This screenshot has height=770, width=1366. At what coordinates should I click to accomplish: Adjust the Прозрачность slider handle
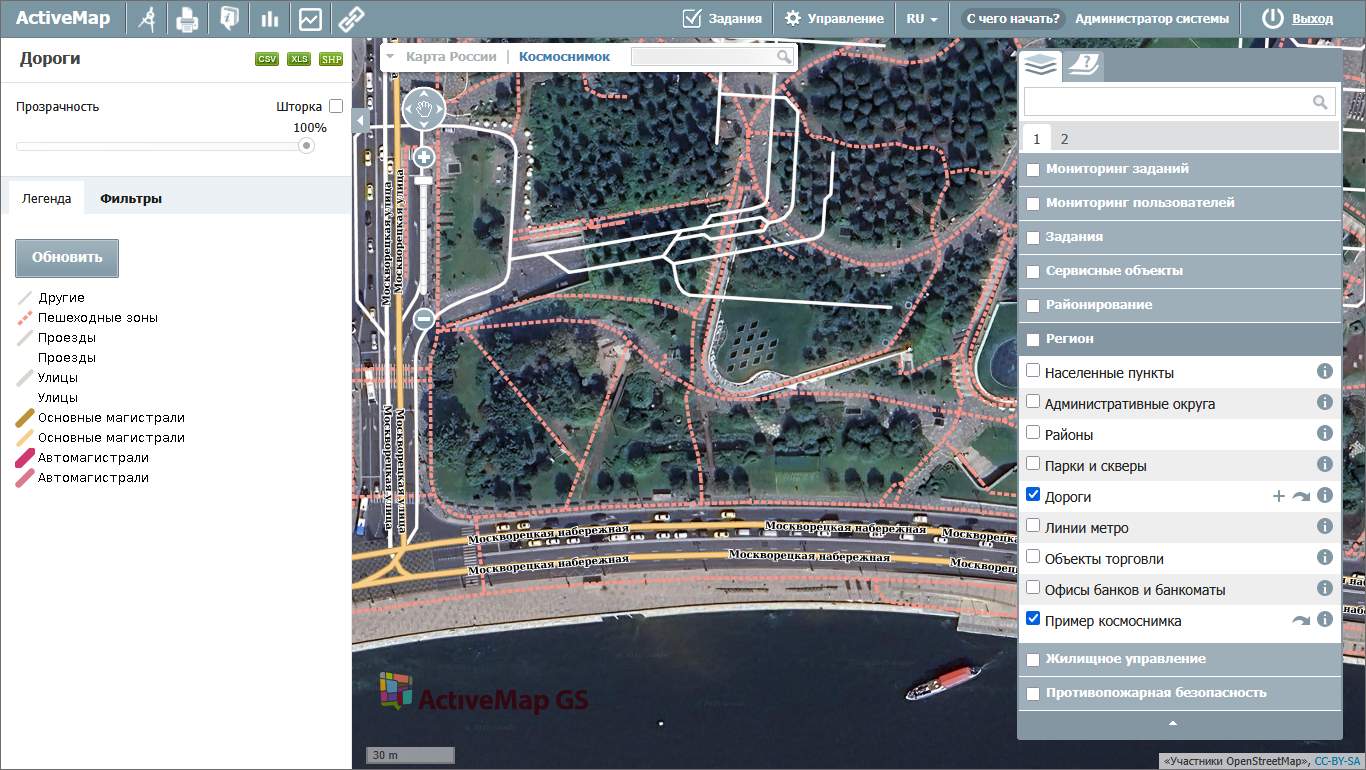click(x=307, y=146)
